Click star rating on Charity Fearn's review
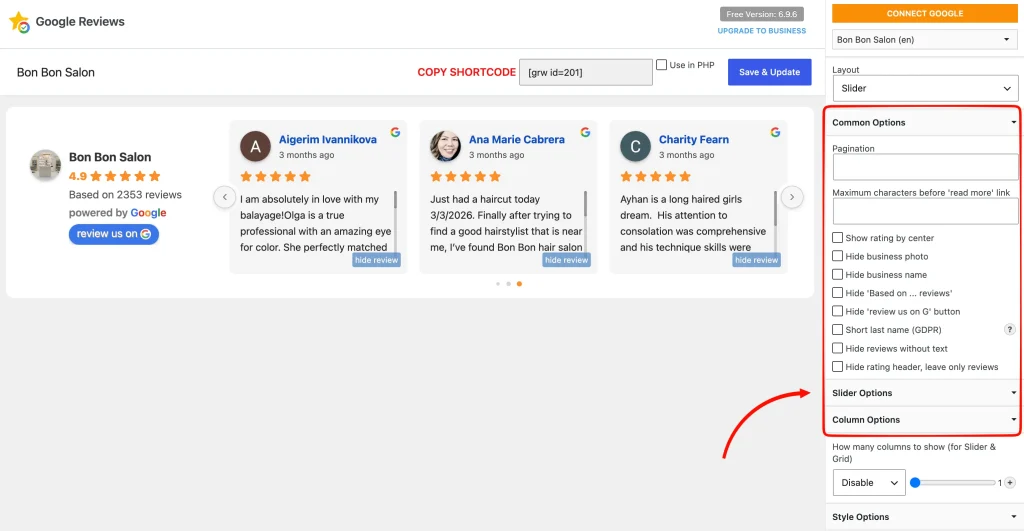The width and height of the screenshot is (1024, 531). coord(656,176)
